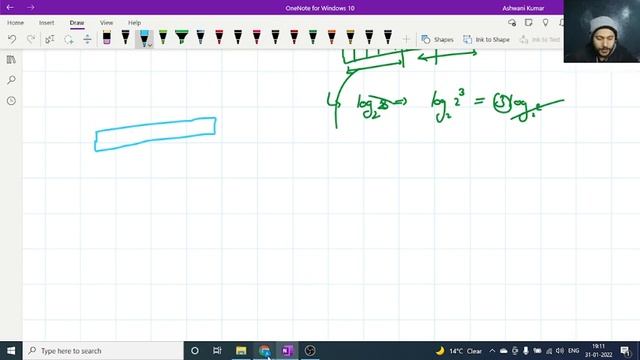This screenshot has width=640, height=360.
Task: Click the Ink to Text button
Action: tap(540, 39)
